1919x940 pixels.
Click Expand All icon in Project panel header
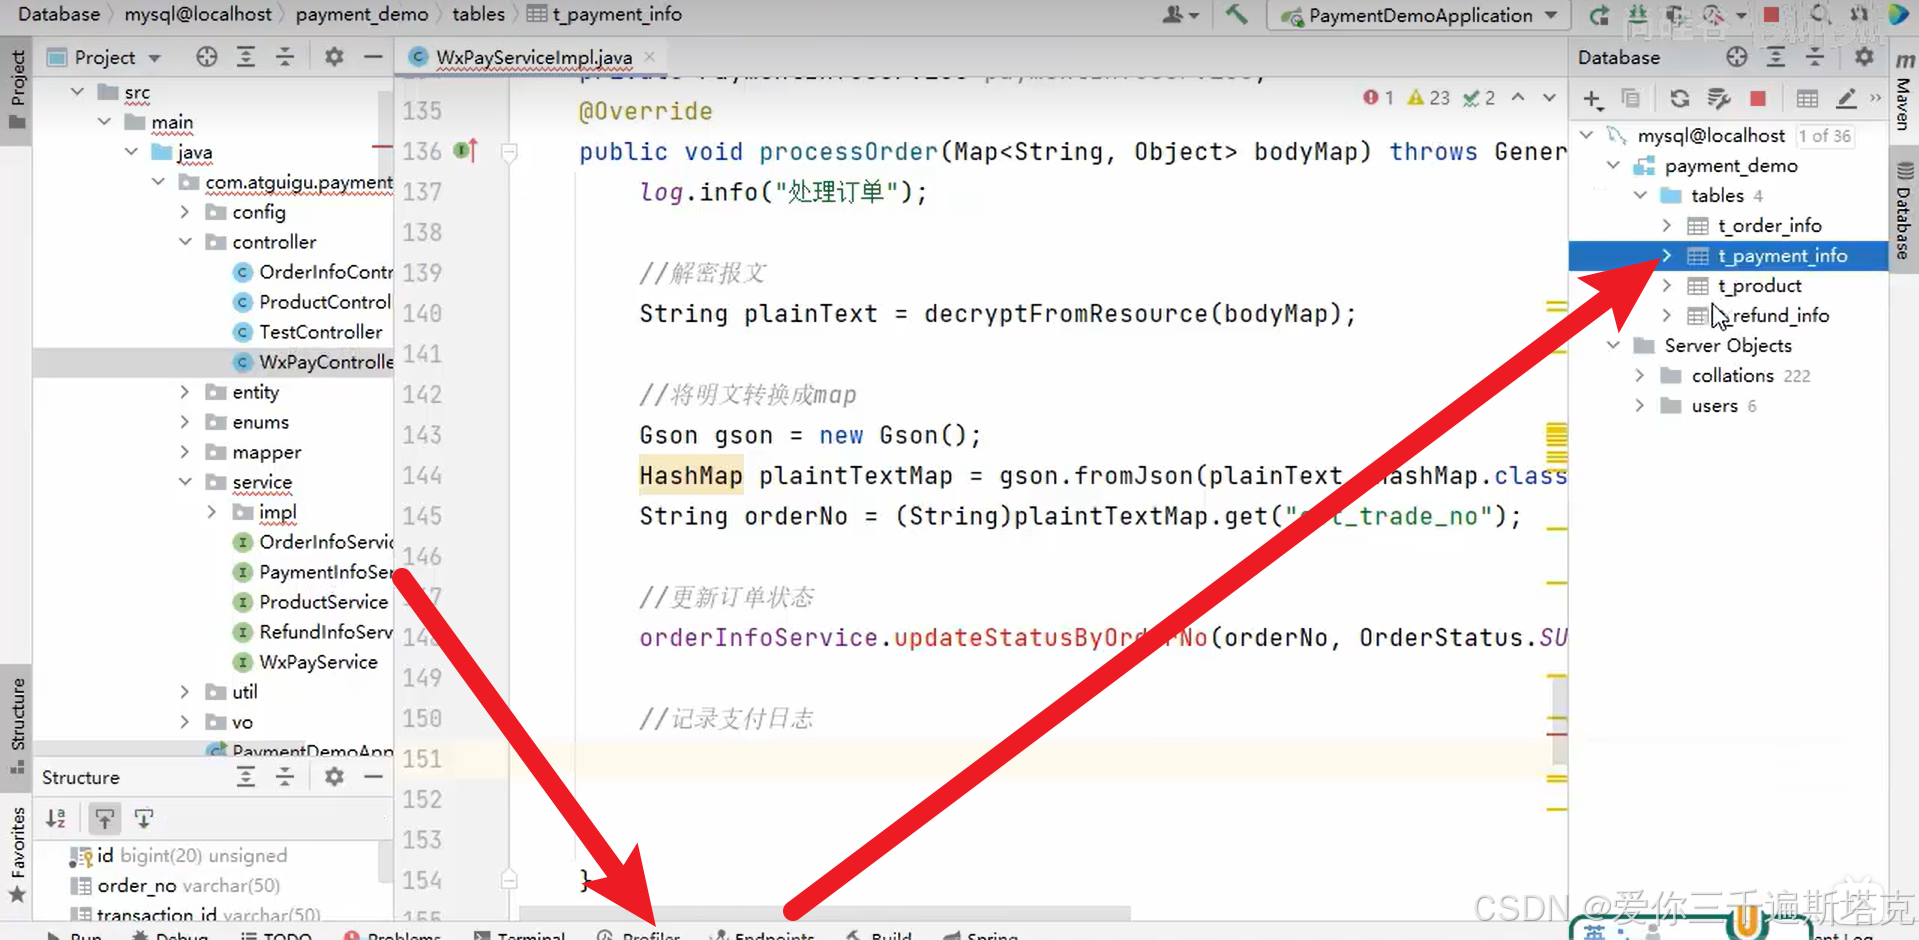[x=246, y=57]
